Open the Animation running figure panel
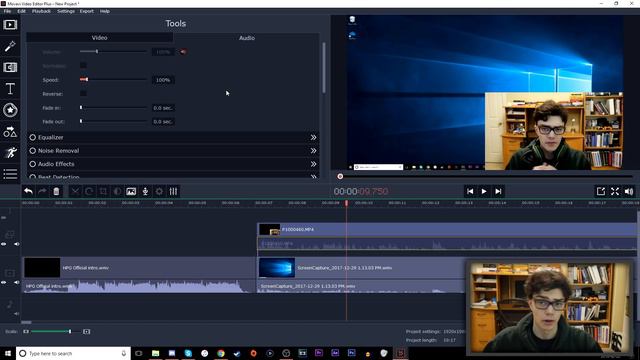The height and width of the screenshot is (360, 640). click(x=10, y=153)
